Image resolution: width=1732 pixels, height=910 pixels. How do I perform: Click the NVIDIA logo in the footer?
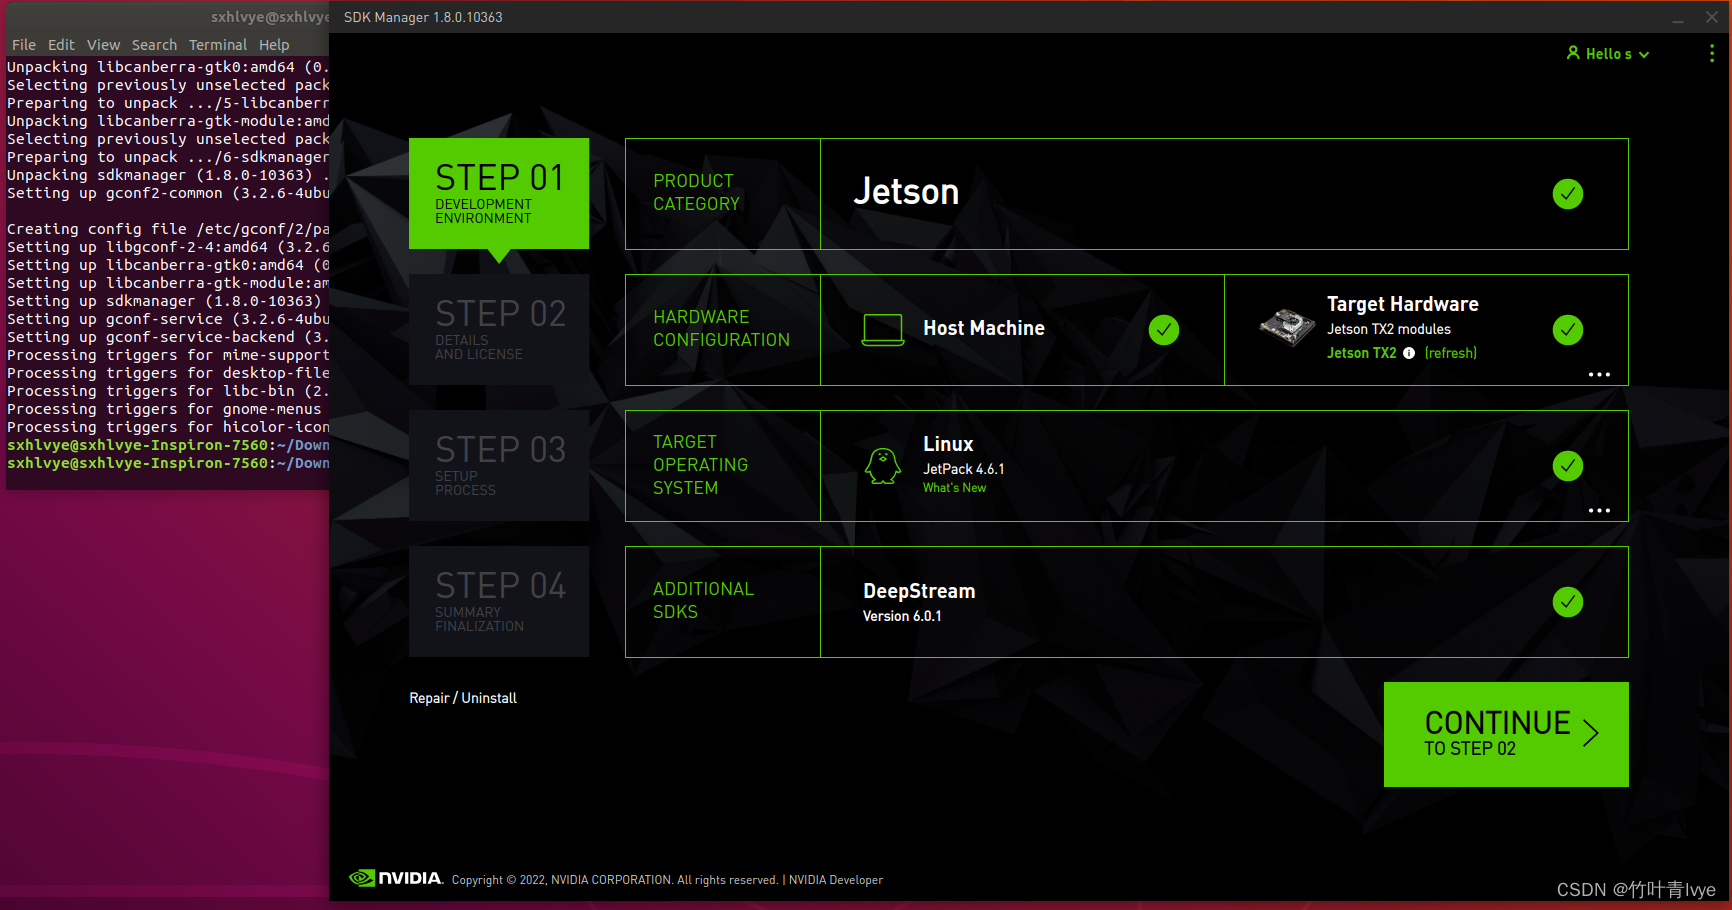[396, 878]
